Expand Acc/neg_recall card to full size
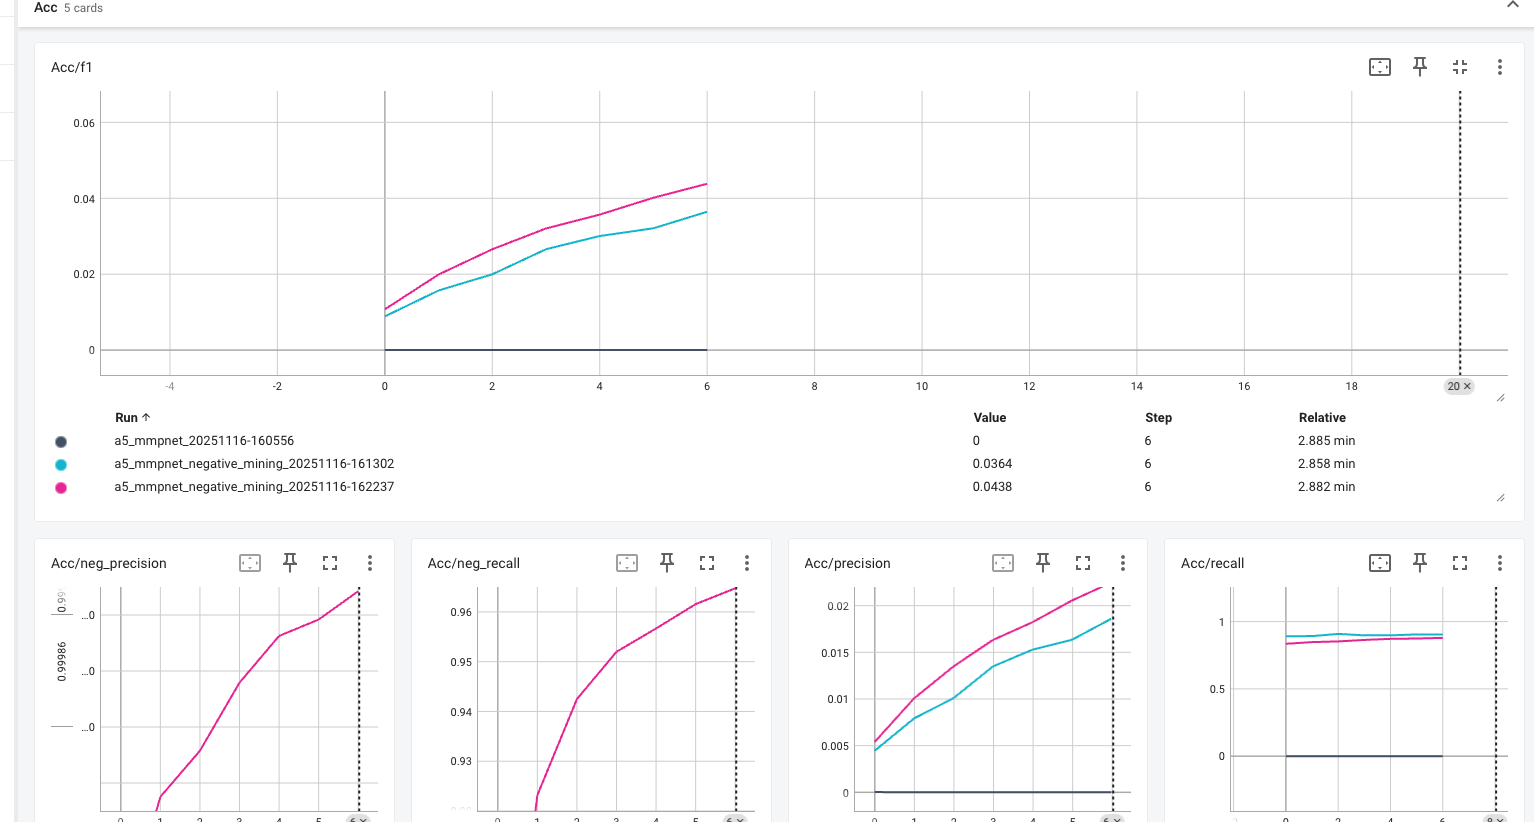Screen dimensions: 1534x822 coord(707,563)
